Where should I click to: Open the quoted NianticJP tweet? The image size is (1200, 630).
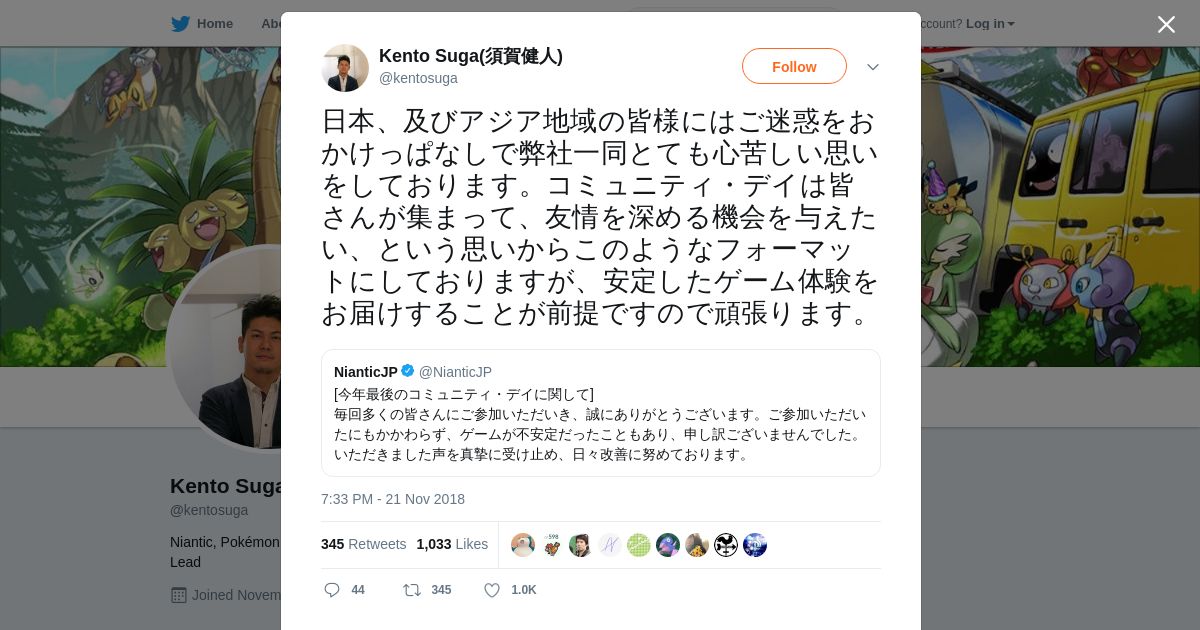pos(600,425)
